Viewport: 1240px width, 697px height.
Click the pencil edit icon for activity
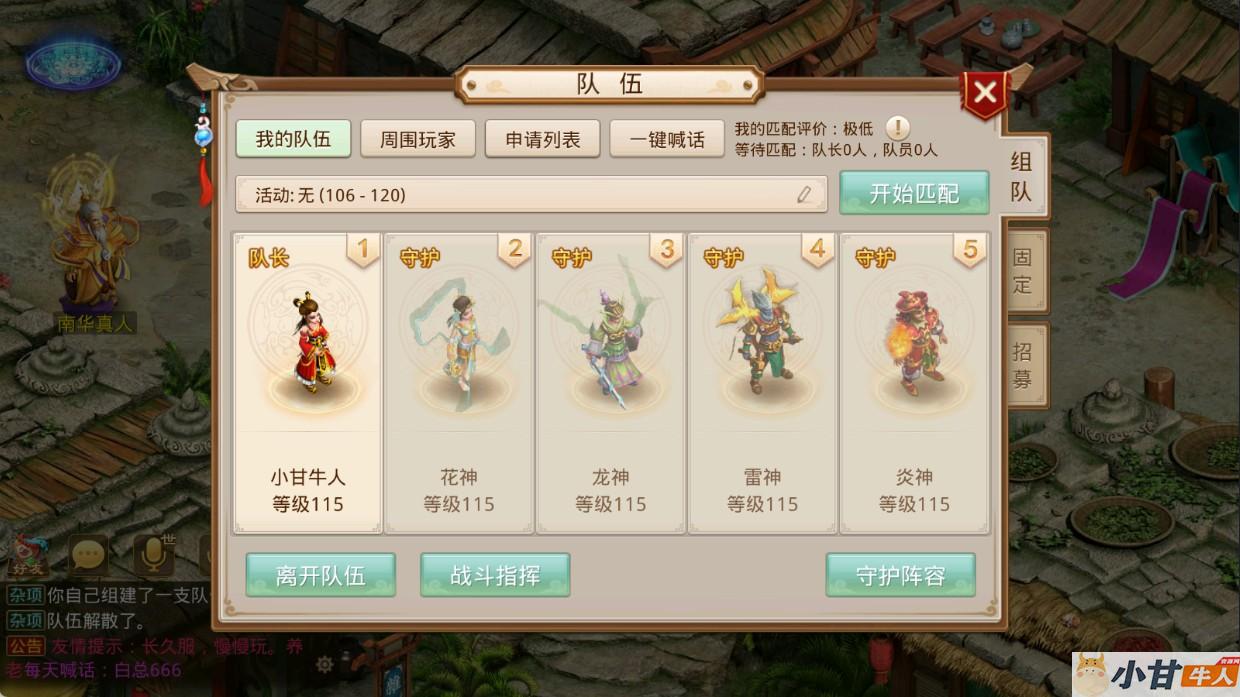click(x=805, y=195)
